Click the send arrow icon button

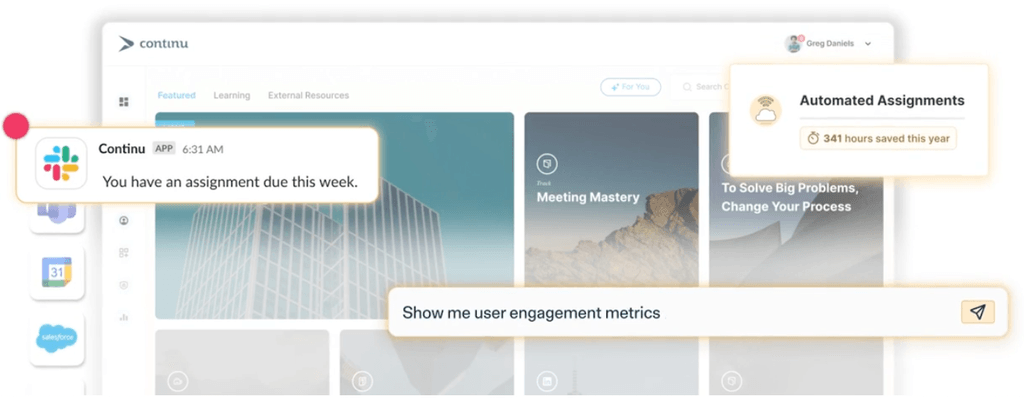point(977,312)
